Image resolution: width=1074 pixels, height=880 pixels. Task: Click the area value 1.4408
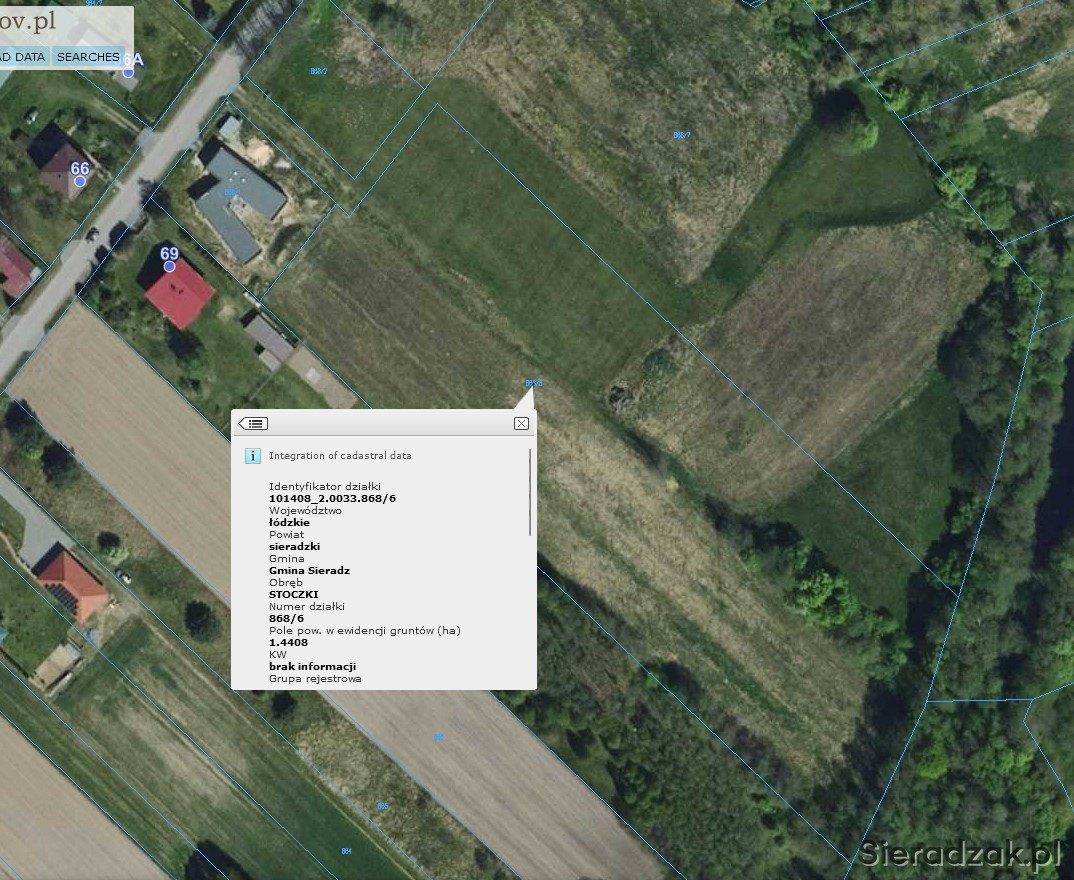288,642
